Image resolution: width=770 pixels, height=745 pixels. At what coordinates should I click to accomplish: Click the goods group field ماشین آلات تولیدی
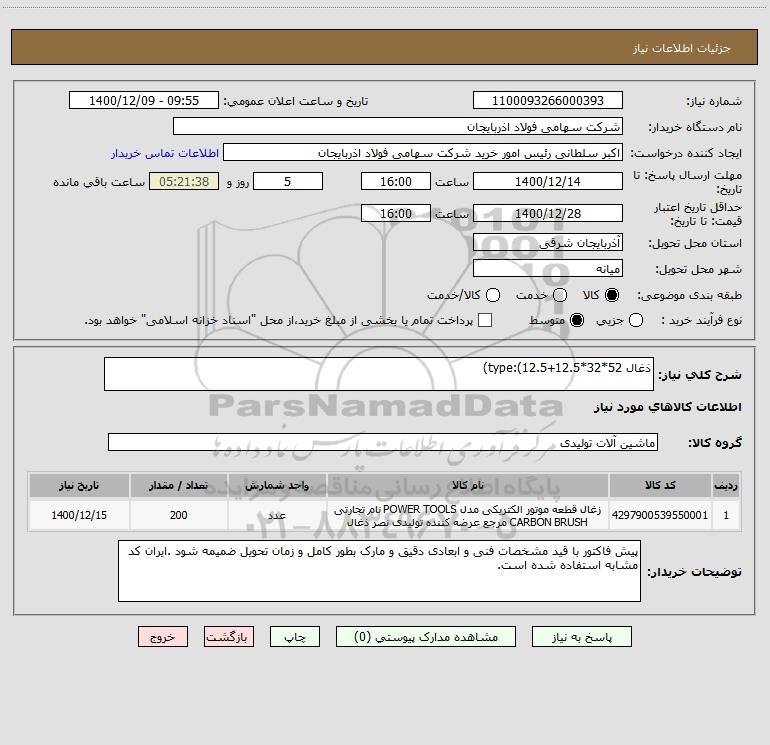[383, 442]
